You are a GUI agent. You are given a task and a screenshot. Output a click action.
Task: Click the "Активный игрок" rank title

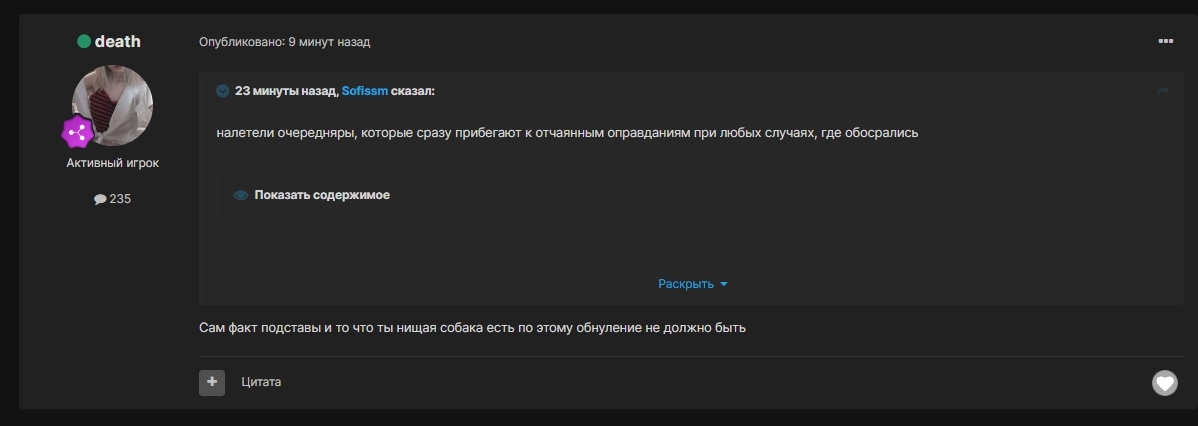(x=113, y=163)
